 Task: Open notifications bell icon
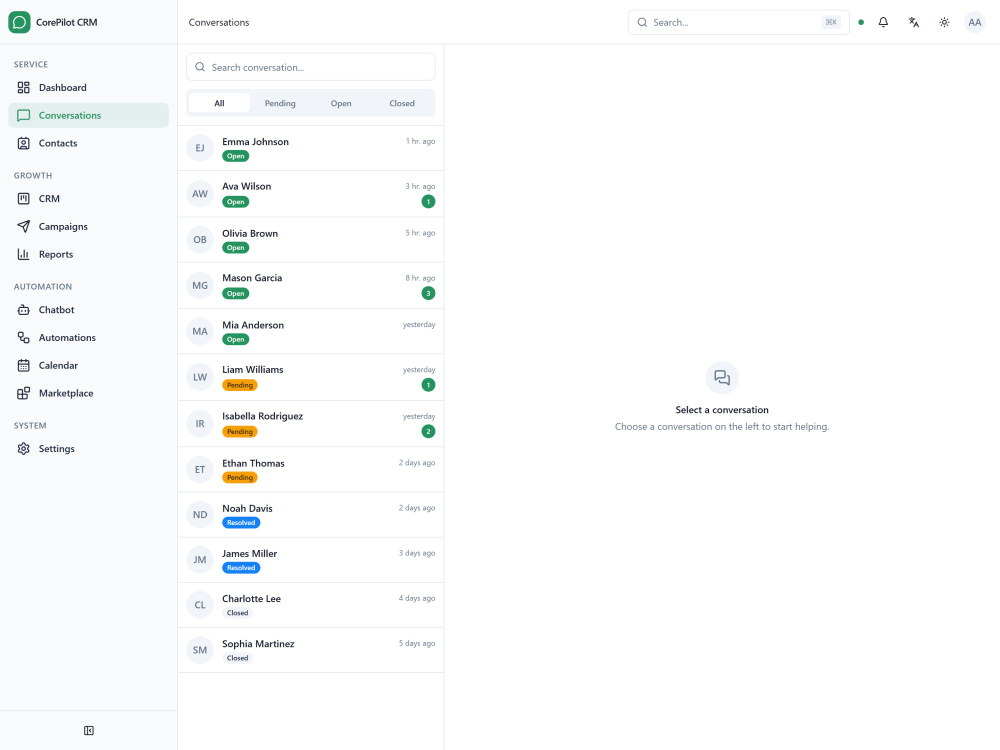883,22
